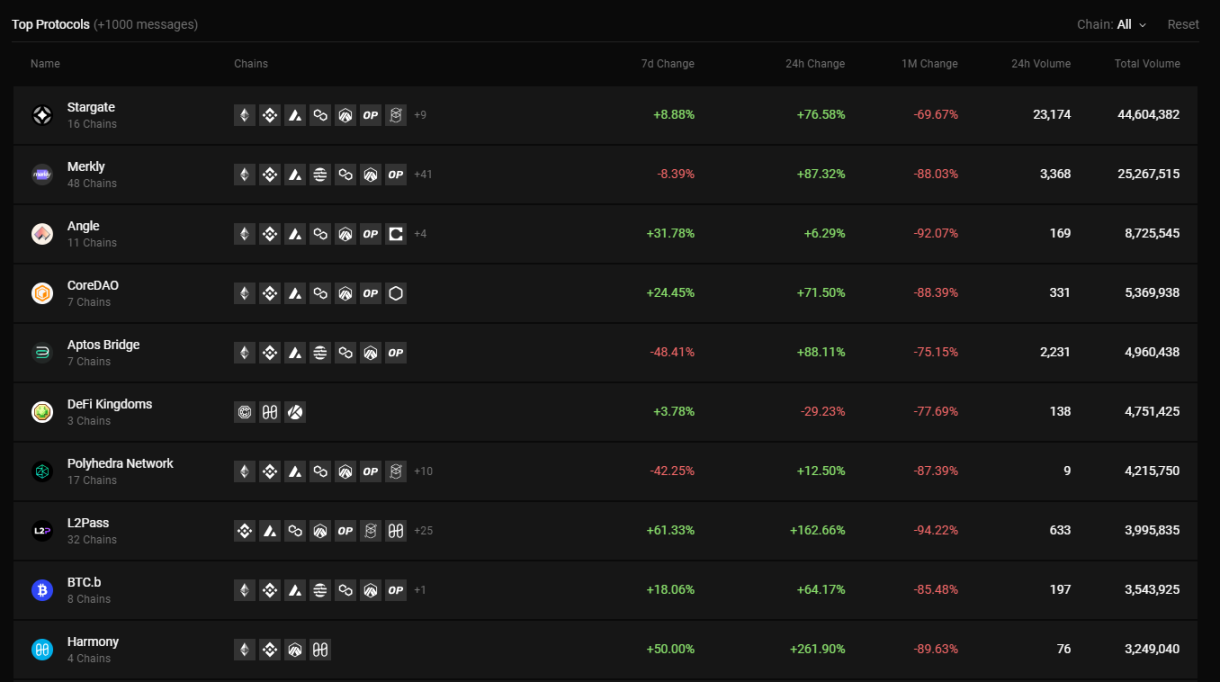The height and width of the screenshot is (682, 1220).
Task: Select first chain icon in DeFi Kingdoms row
Action: click(x=245, y=412)
